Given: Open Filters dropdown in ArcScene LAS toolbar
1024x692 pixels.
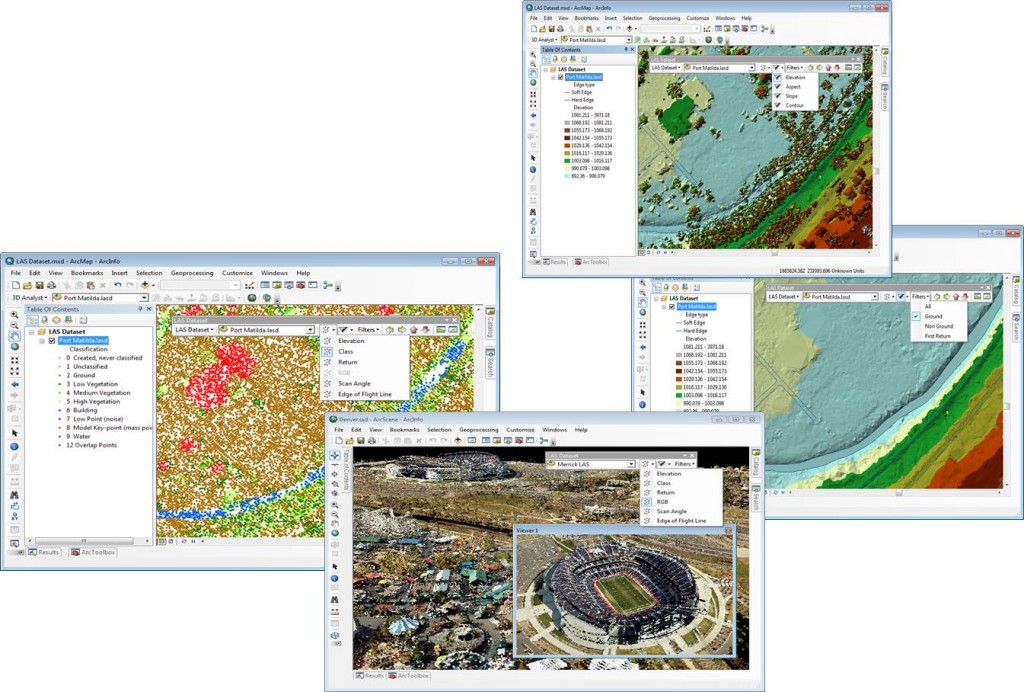Looking at the screenshot, I should click(x=684, y=464).
